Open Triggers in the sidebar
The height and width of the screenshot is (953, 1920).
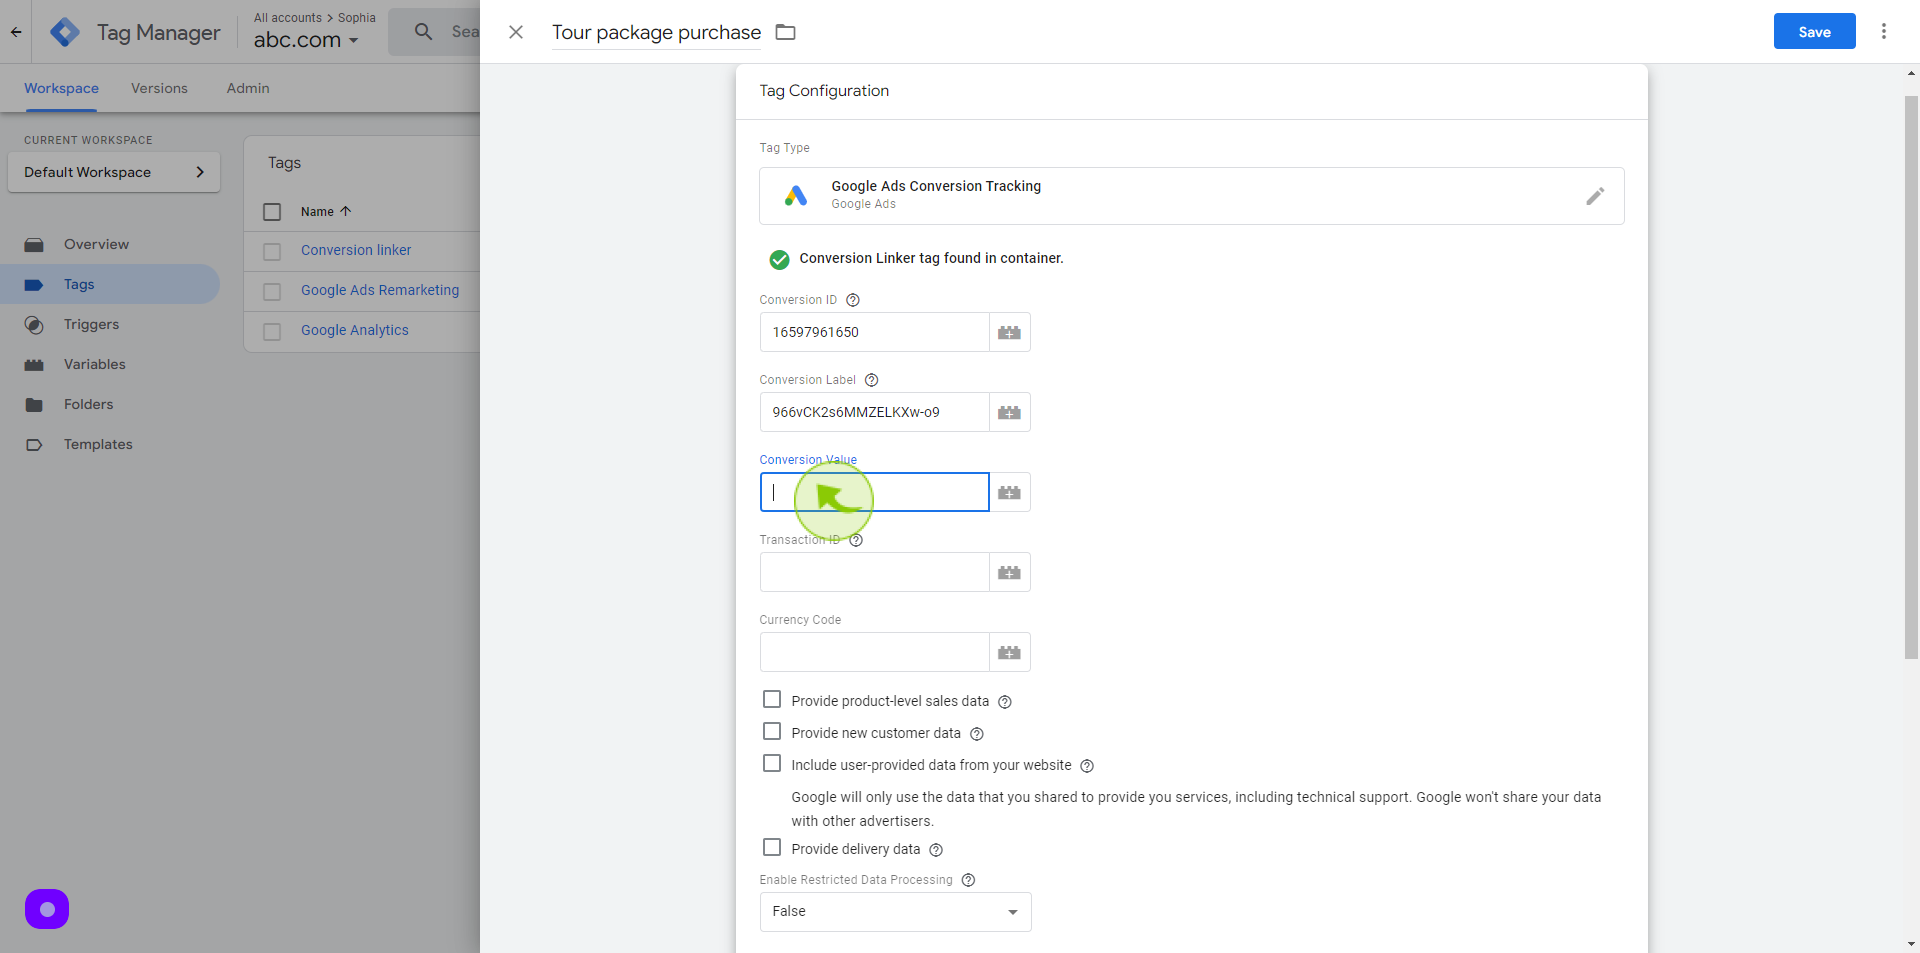coord(110,324)
